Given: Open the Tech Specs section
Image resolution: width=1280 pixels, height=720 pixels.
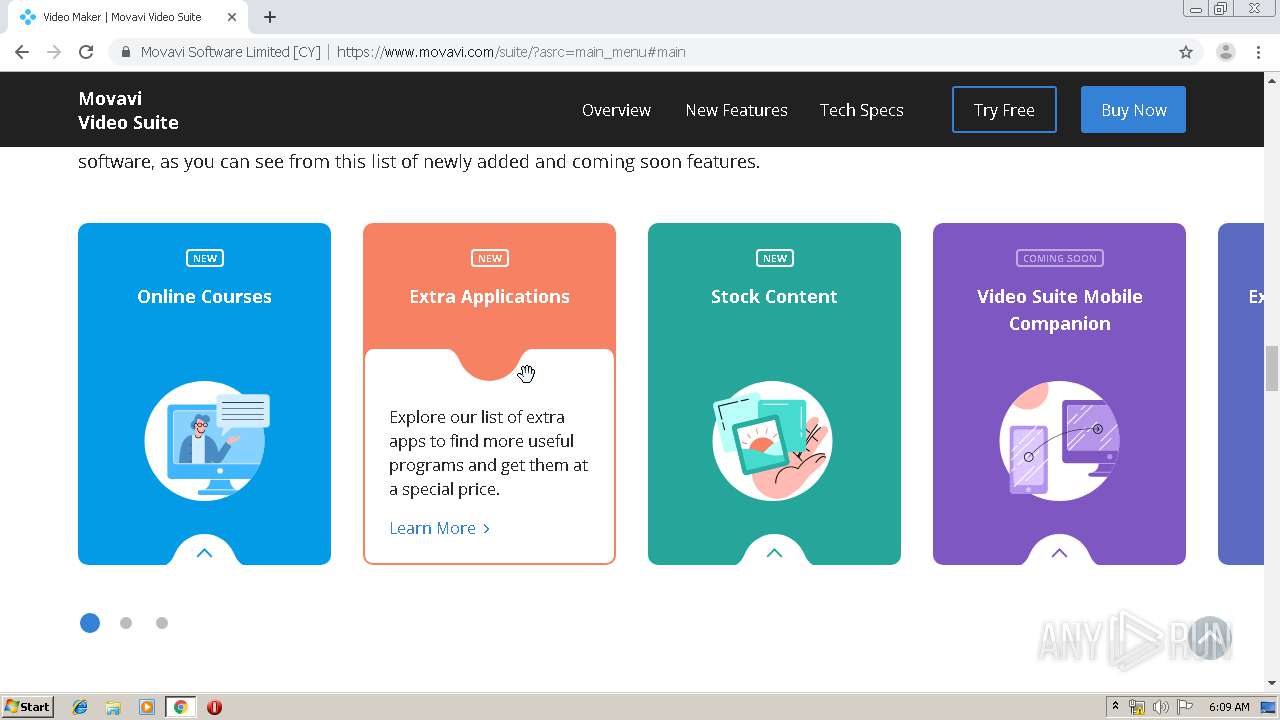Looking at the screenshot, I should click(862, 110).
